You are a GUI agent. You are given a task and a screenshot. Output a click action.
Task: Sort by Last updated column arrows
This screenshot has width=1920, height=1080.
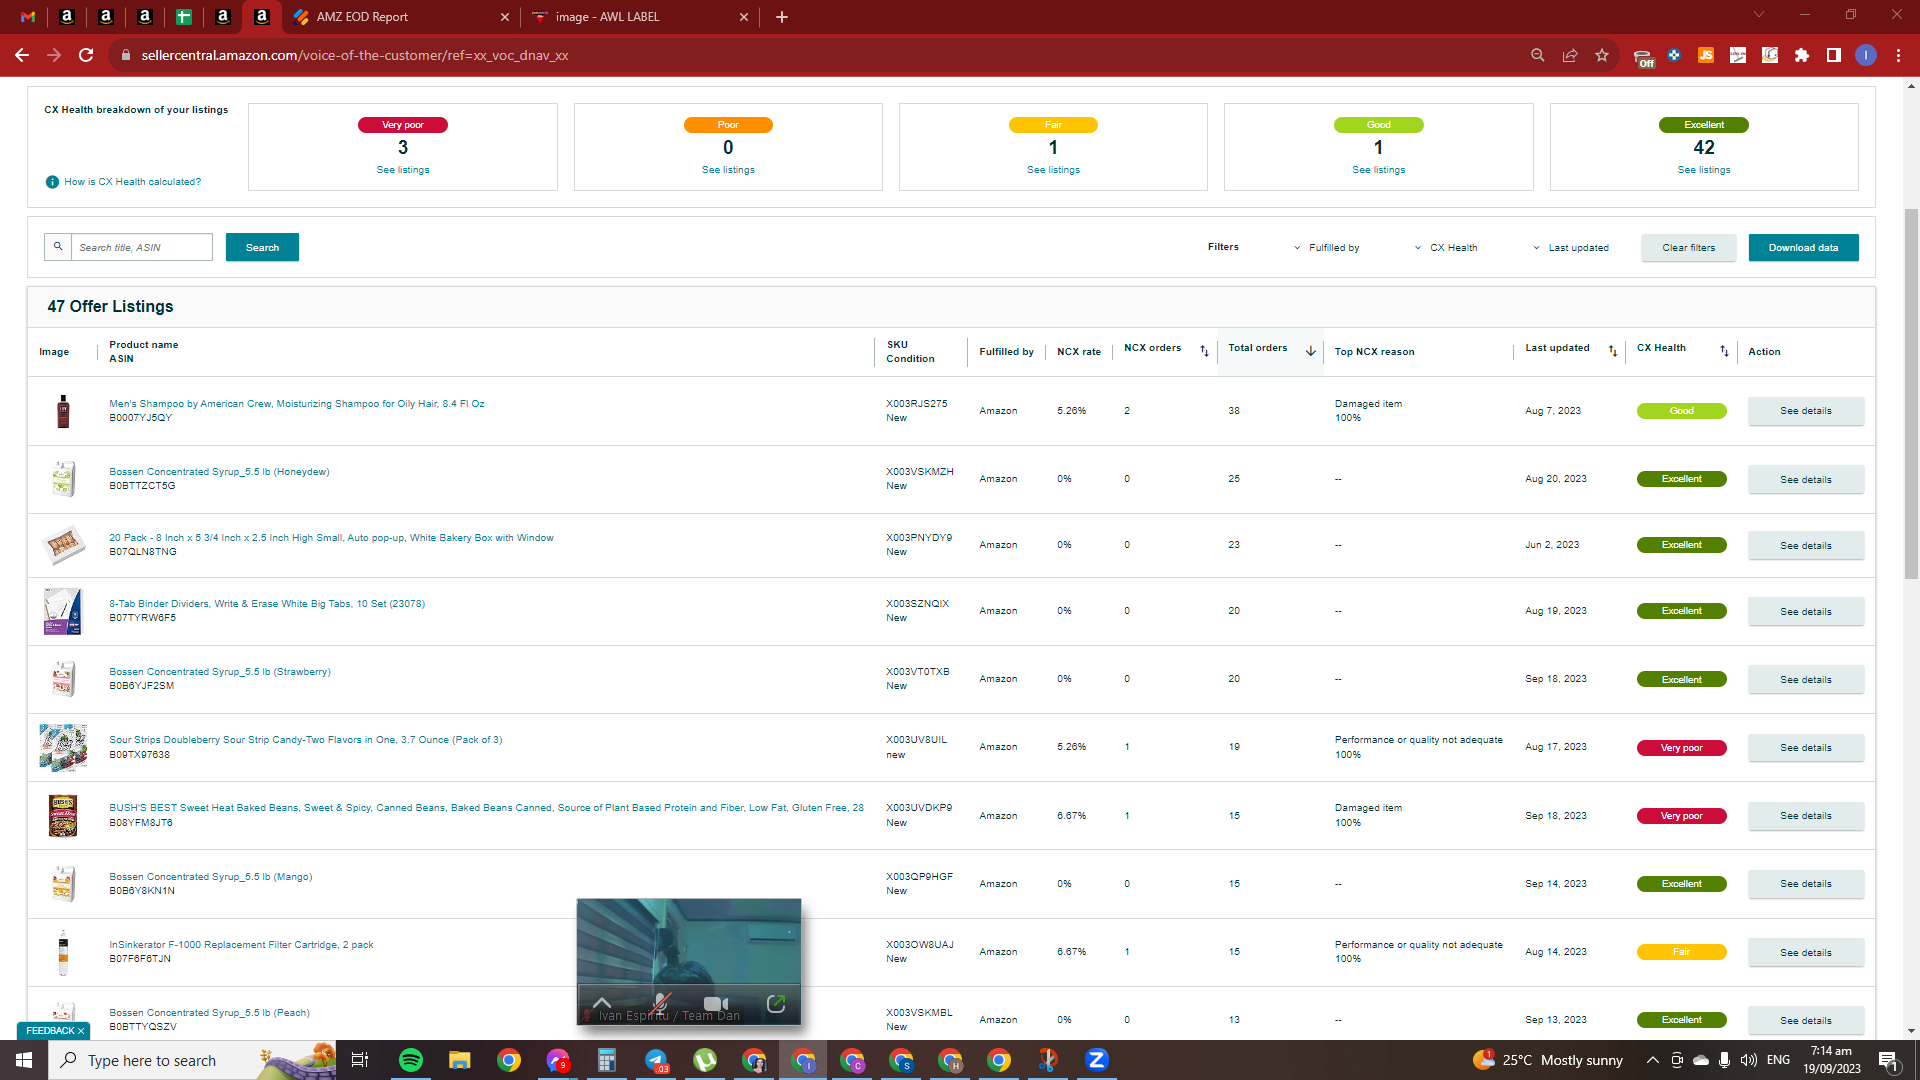pos(1612,351)
